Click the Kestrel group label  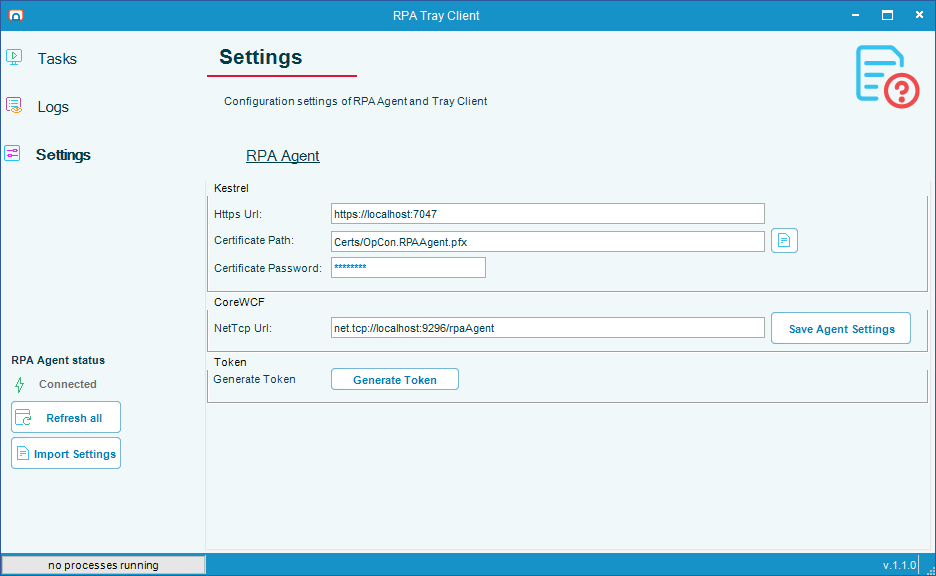click(231, 188)
